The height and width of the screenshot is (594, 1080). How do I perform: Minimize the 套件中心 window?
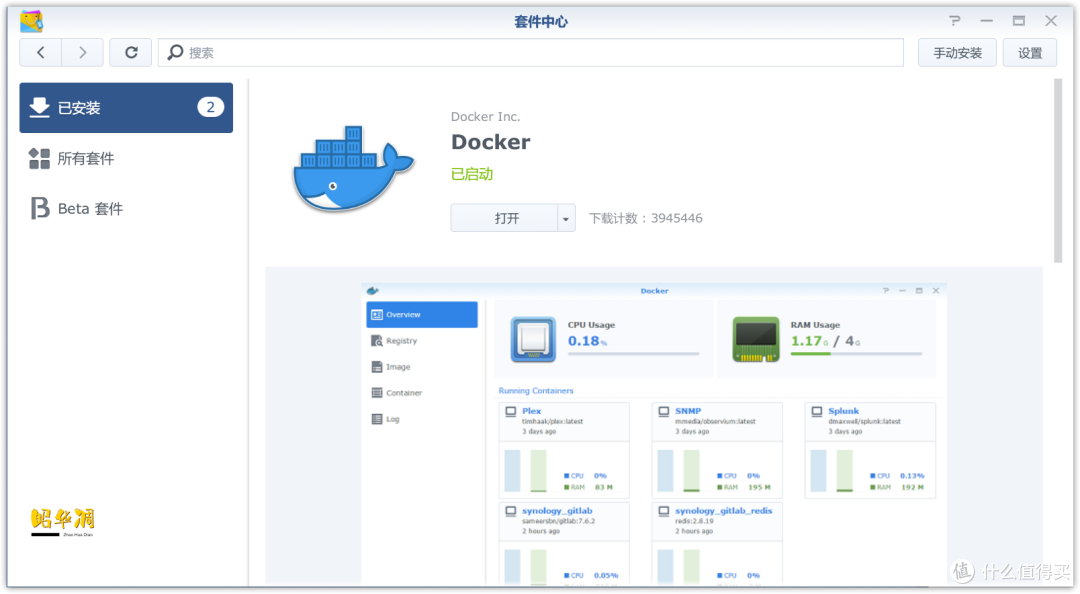point(986,21)
